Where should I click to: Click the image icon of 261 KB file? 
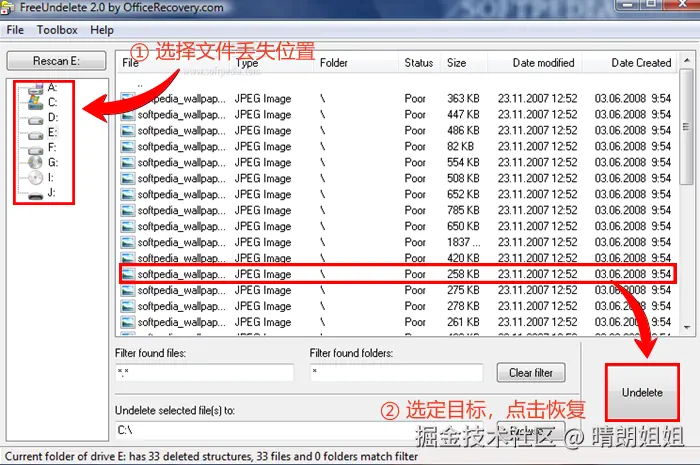pyautogui.click(x=128, y=323)
